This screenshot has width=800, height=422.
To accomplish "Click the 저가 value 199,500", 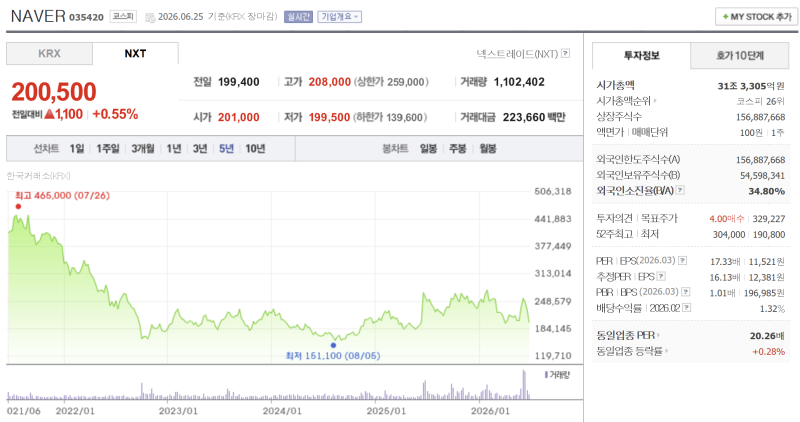I will 329,117.
